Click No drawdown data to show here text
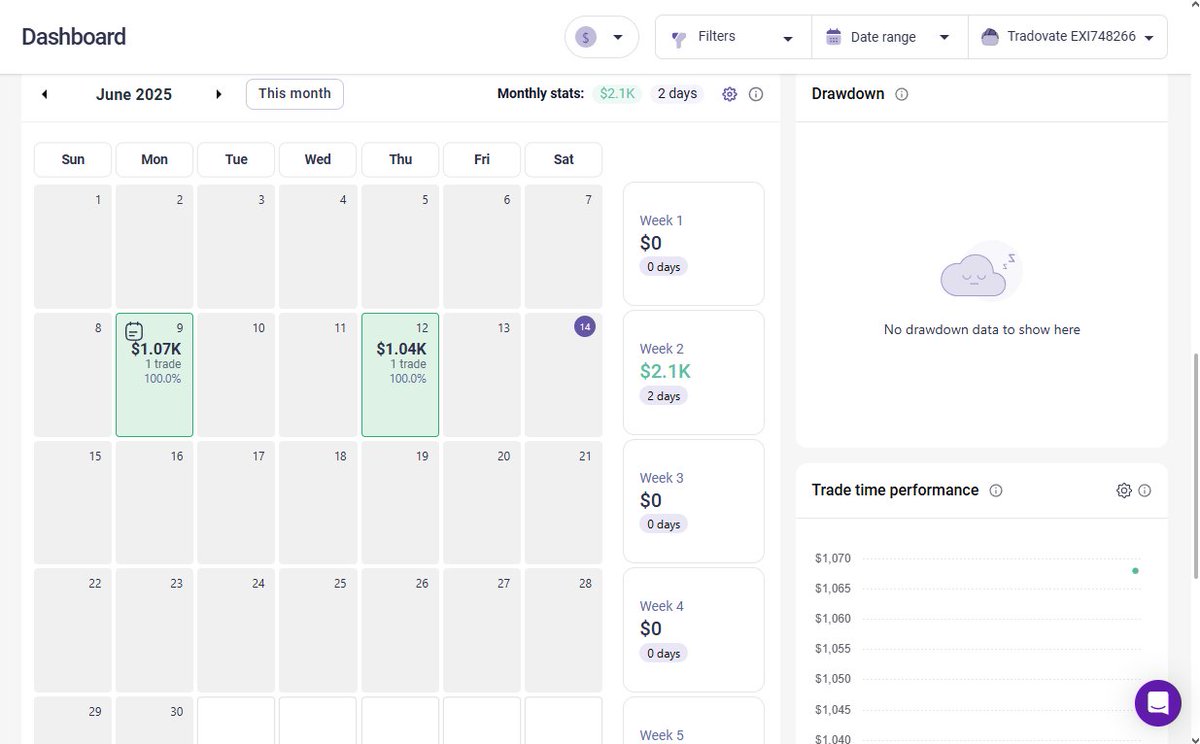 point(982,330)
